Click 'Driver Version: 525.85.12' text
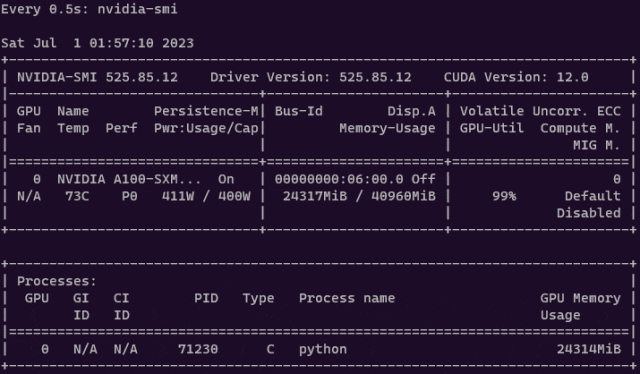 click(311, 77)
